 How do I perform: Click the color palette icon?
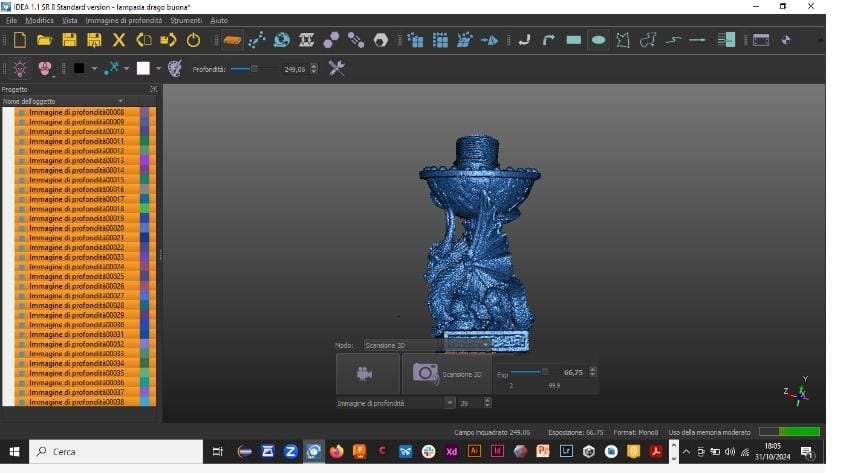(x=175, y=68)
